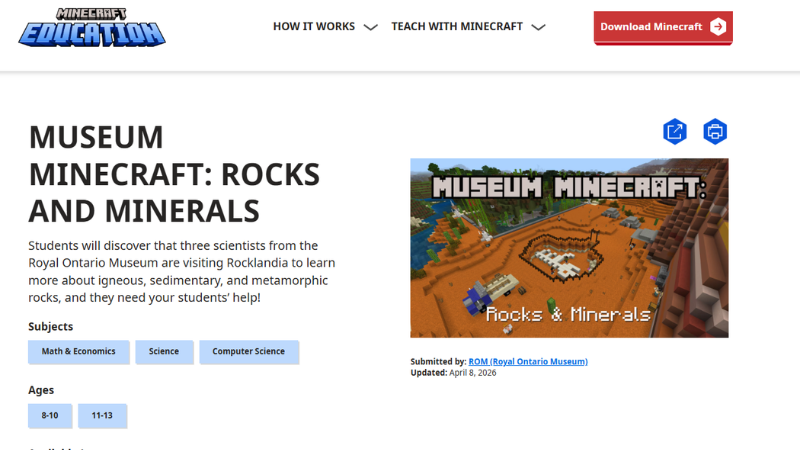The image size is (800, 450).
Task: Click the Ages label
Action: [41, 390]
